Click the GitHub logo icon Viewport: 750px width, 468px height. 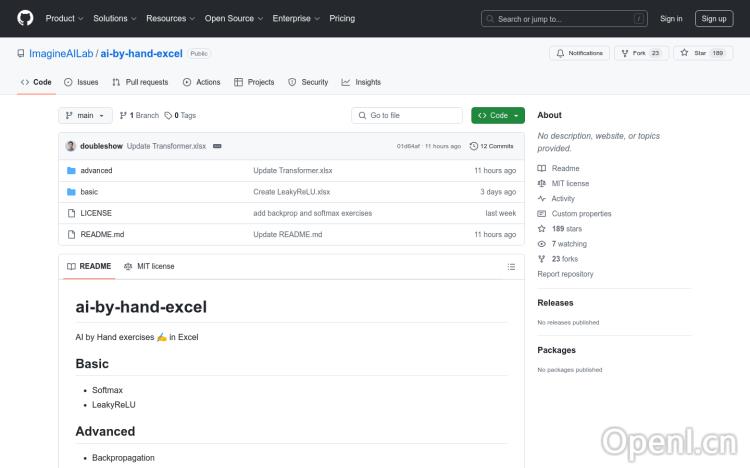[25, 18]
